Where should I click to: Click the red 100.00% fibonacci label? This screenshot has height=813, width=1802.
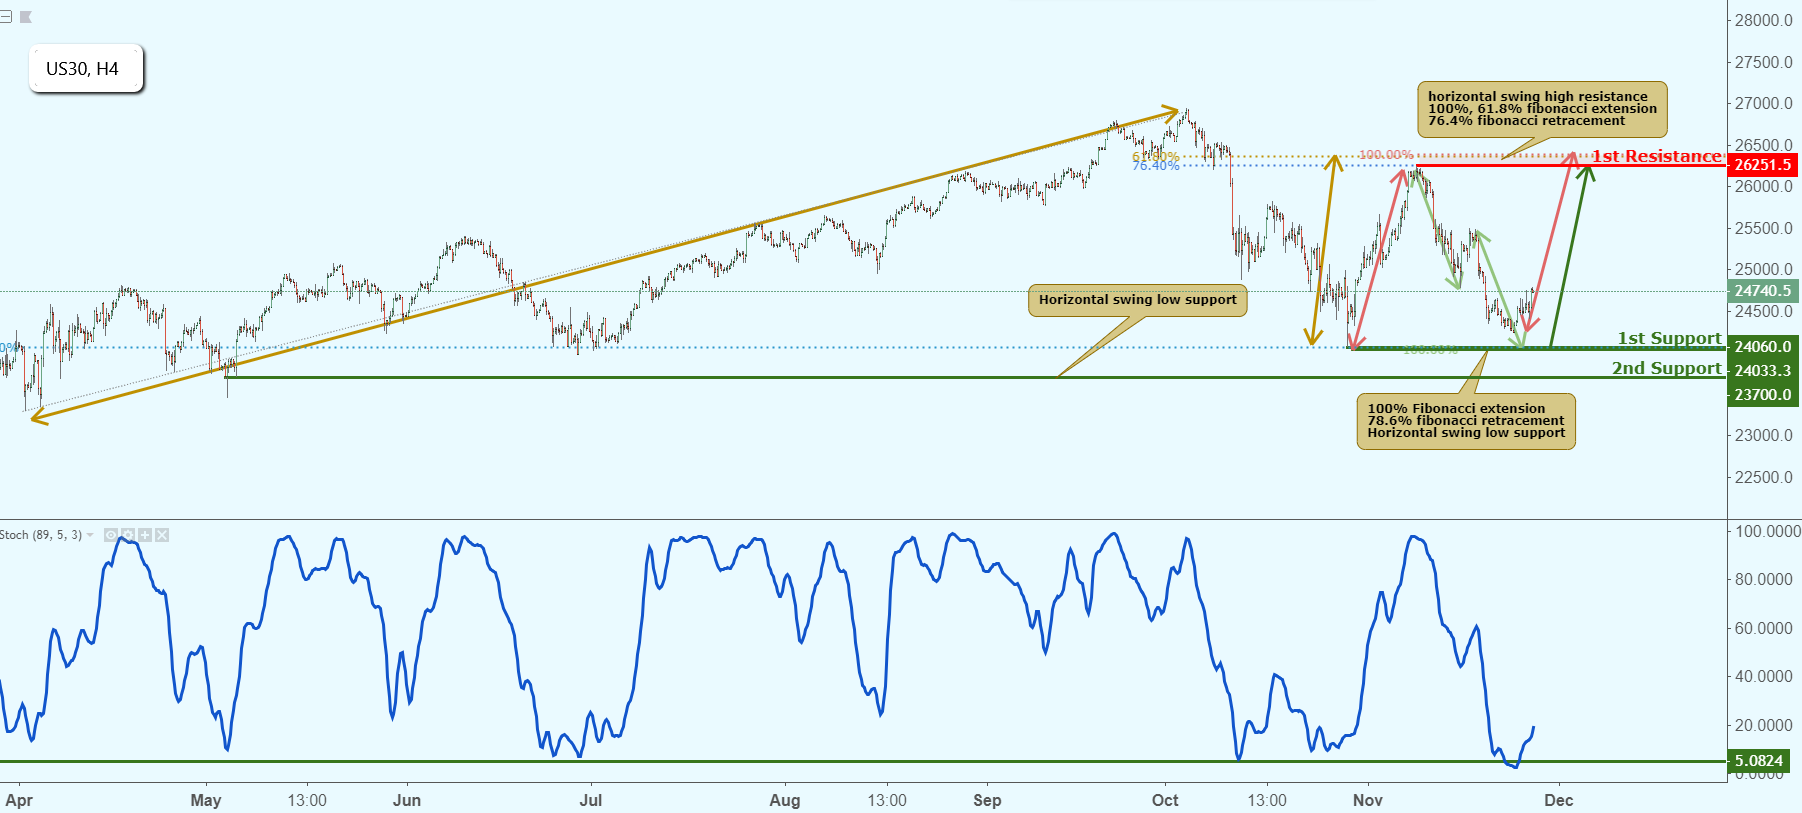tap(1386, 155)
